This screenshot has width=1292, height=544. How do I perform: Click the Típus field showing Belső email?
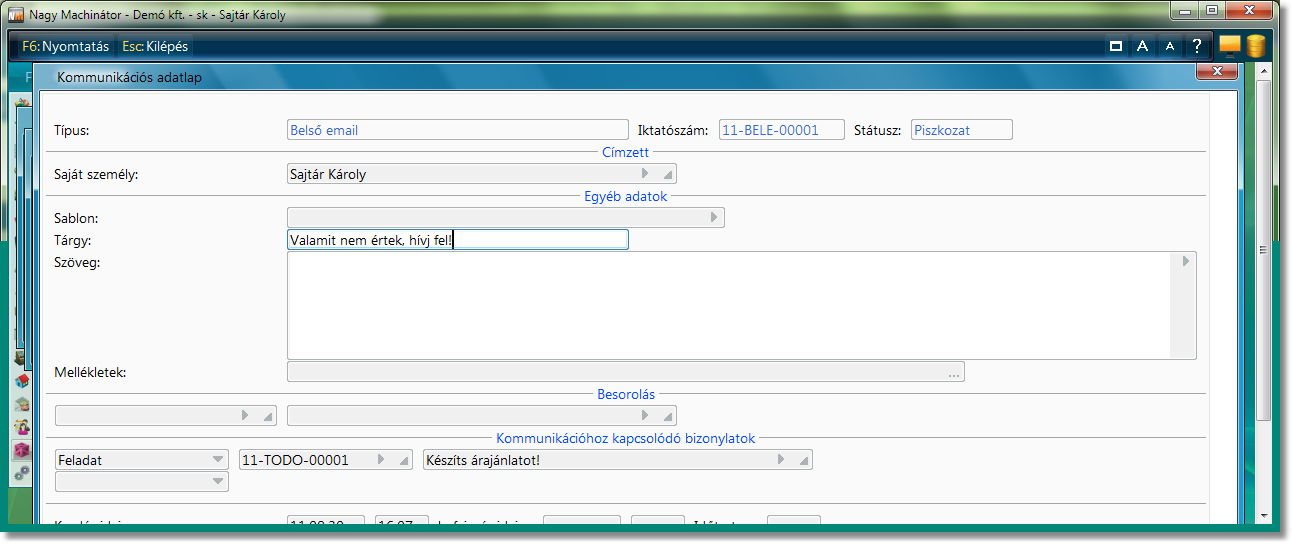coord(457,130)
